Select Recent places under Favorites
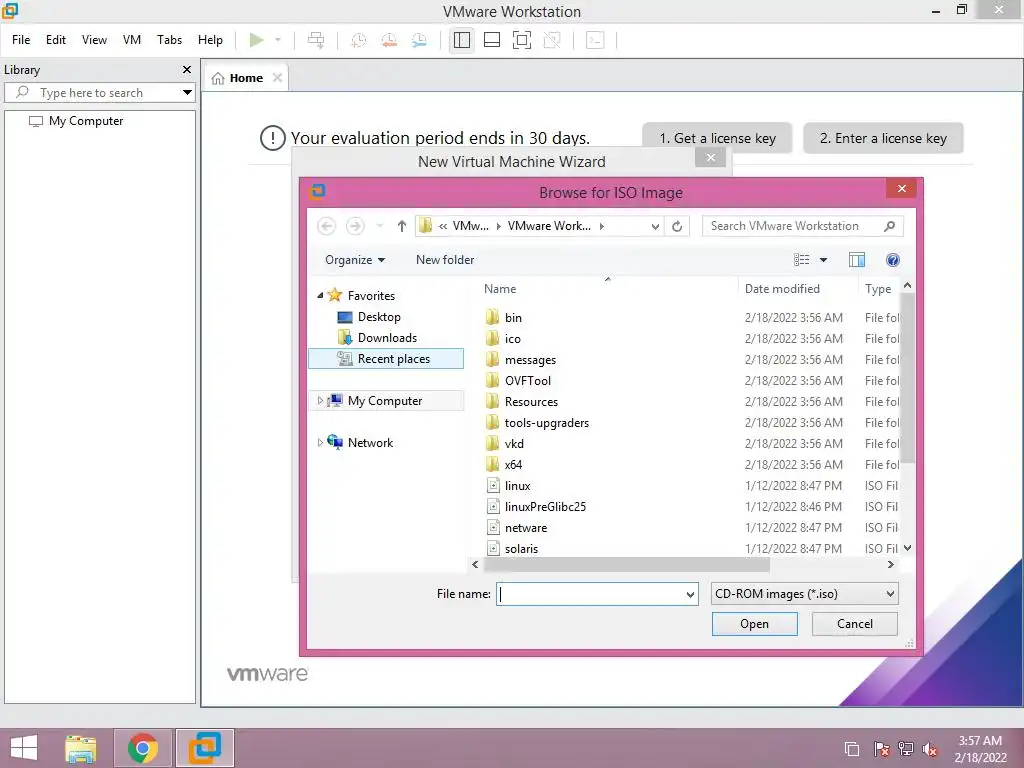The height and width of the screenshot is (768, 1024). pos(386,359)
